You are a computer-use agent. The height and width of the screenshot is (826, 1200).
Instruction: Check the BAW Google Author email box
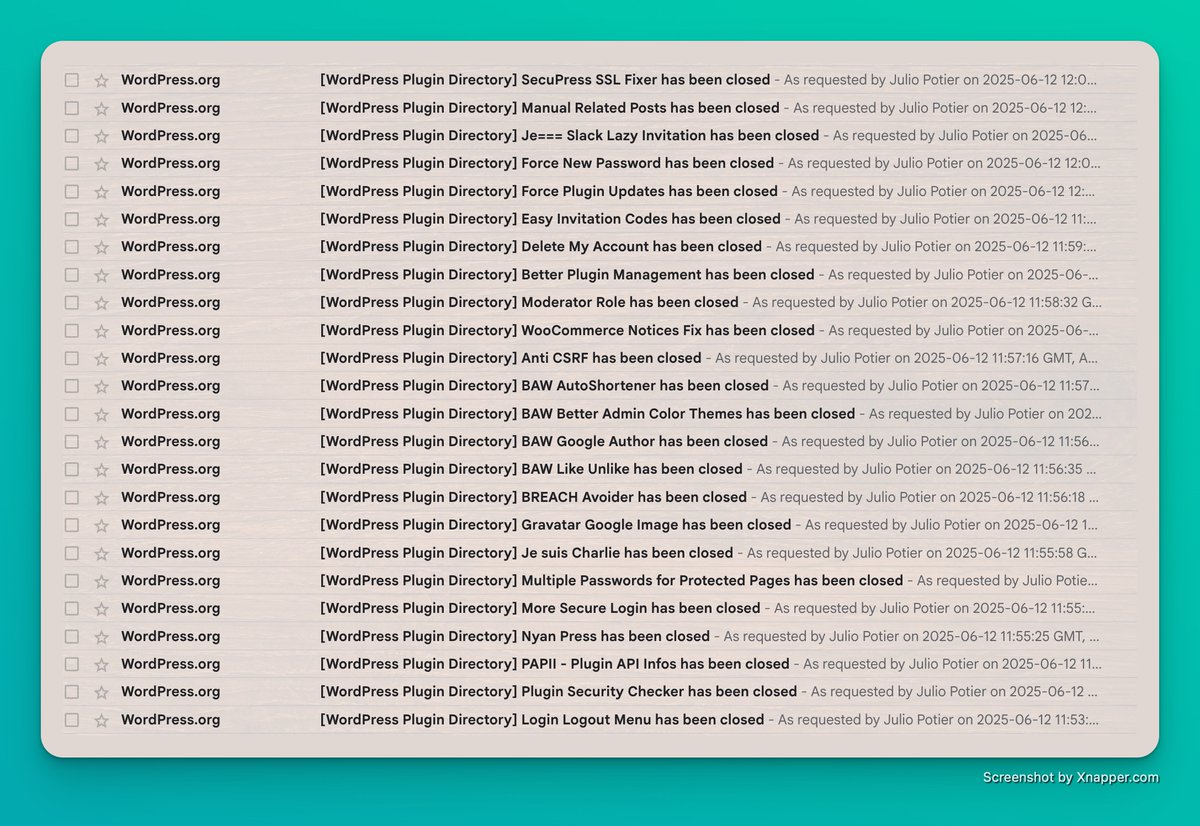(x=72, y=441)
